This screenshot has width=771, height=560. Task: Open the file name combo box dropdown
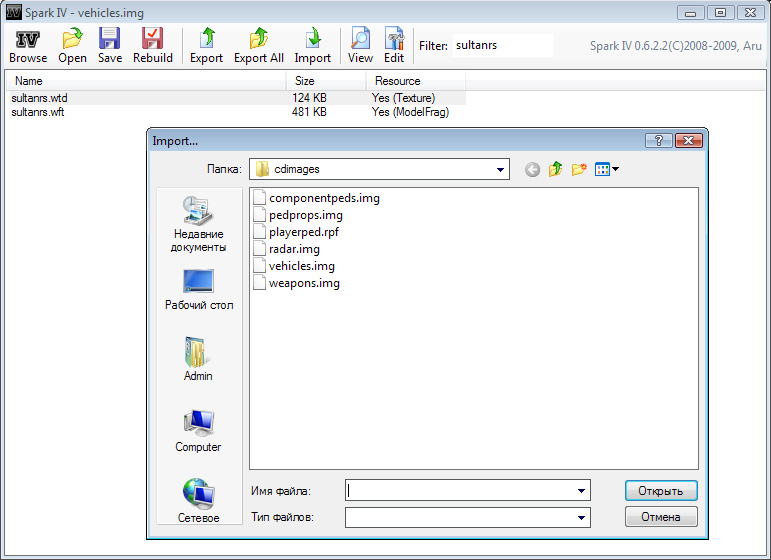(581, 491)
